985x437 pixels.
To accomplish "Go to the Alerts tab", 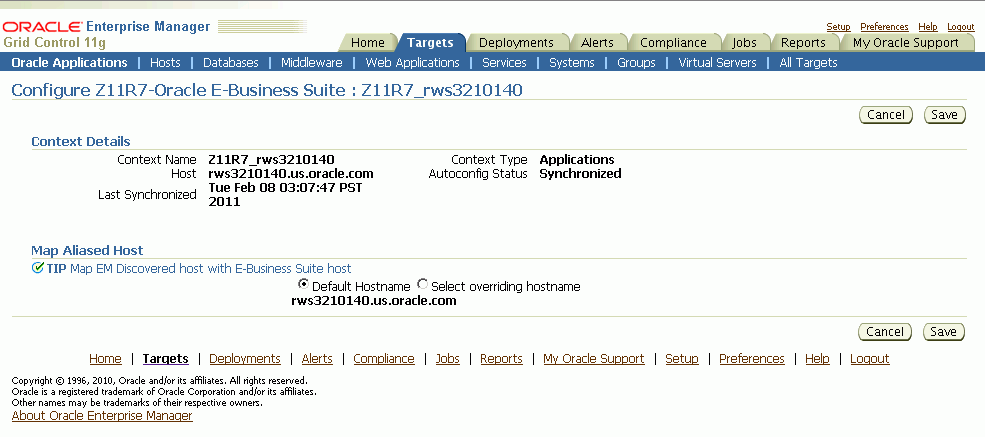I will 597,43.
